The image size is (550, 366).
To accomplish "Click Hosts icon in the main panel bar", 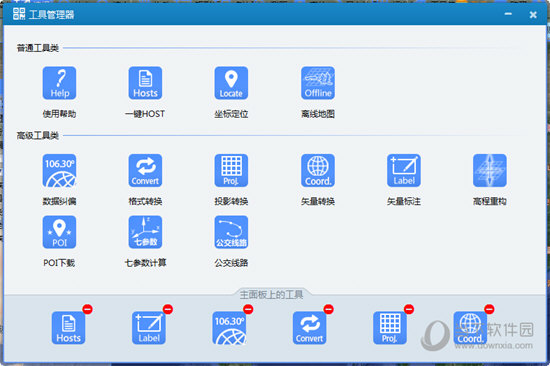I will 68,328.
